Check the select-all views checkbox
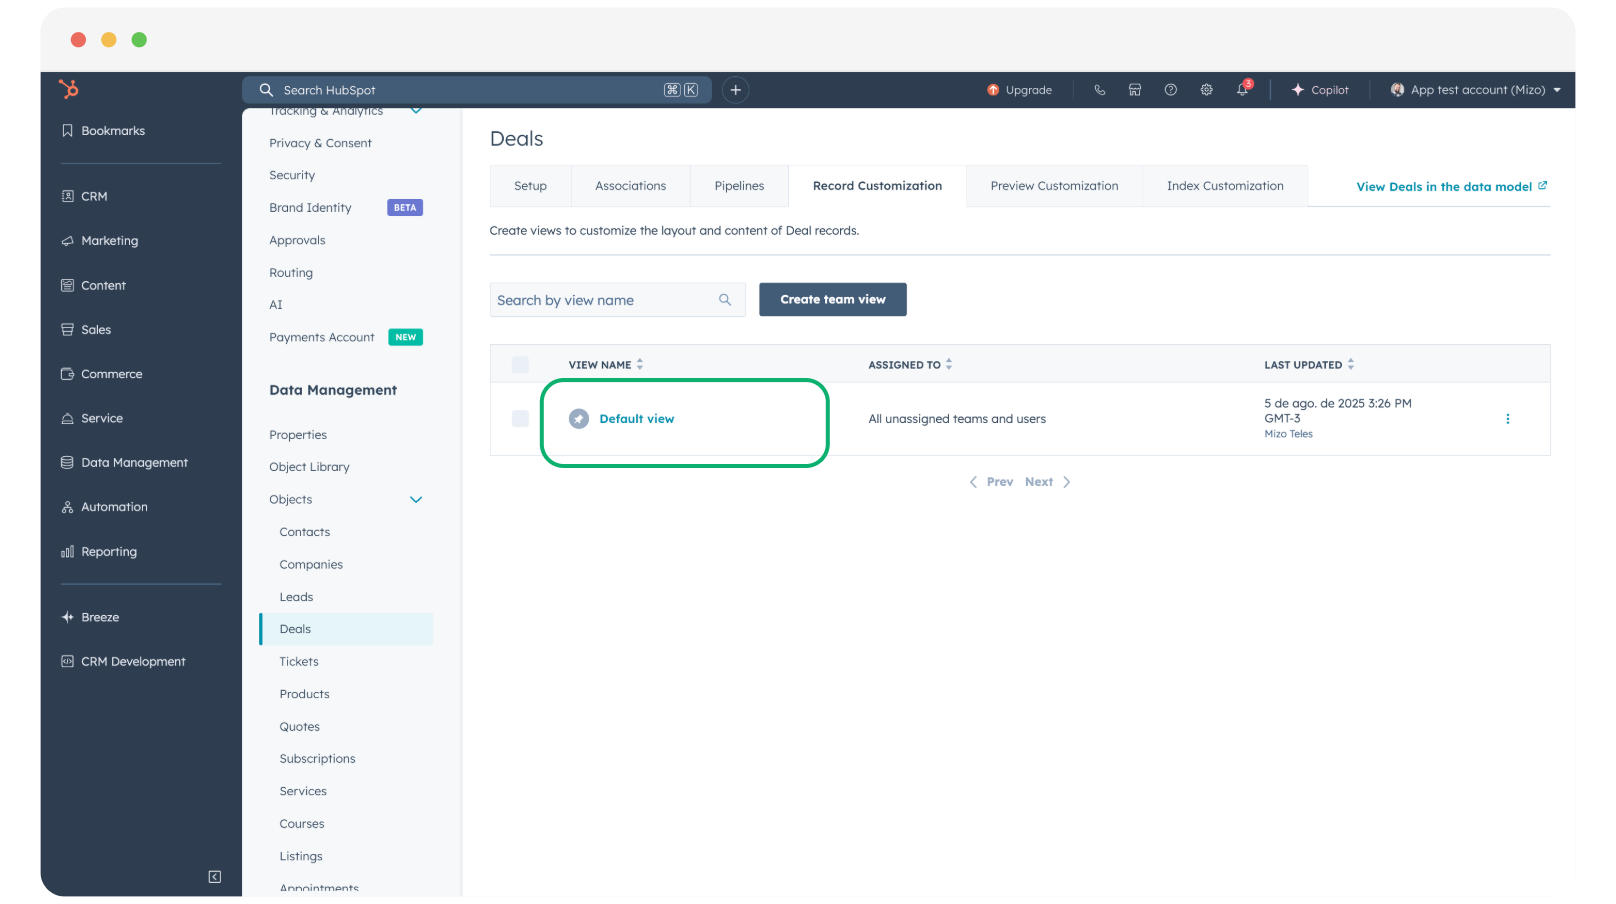 (x=520, y=365)
